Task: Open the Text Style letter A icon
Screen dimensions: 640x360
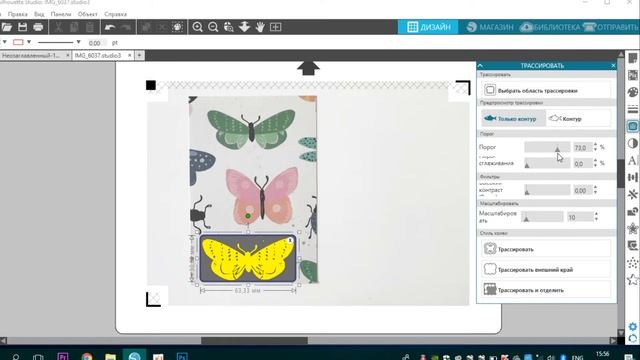Action: (x=633, y=160)
